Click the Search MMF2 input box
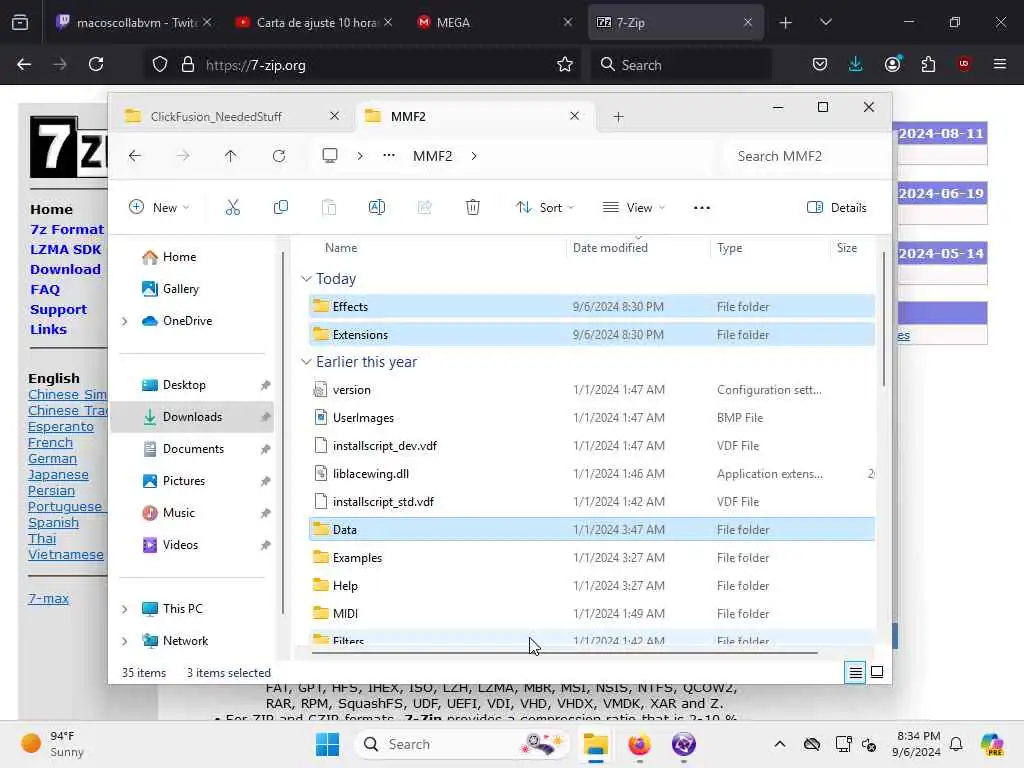The image size is (1024, 768). point(803,156)
